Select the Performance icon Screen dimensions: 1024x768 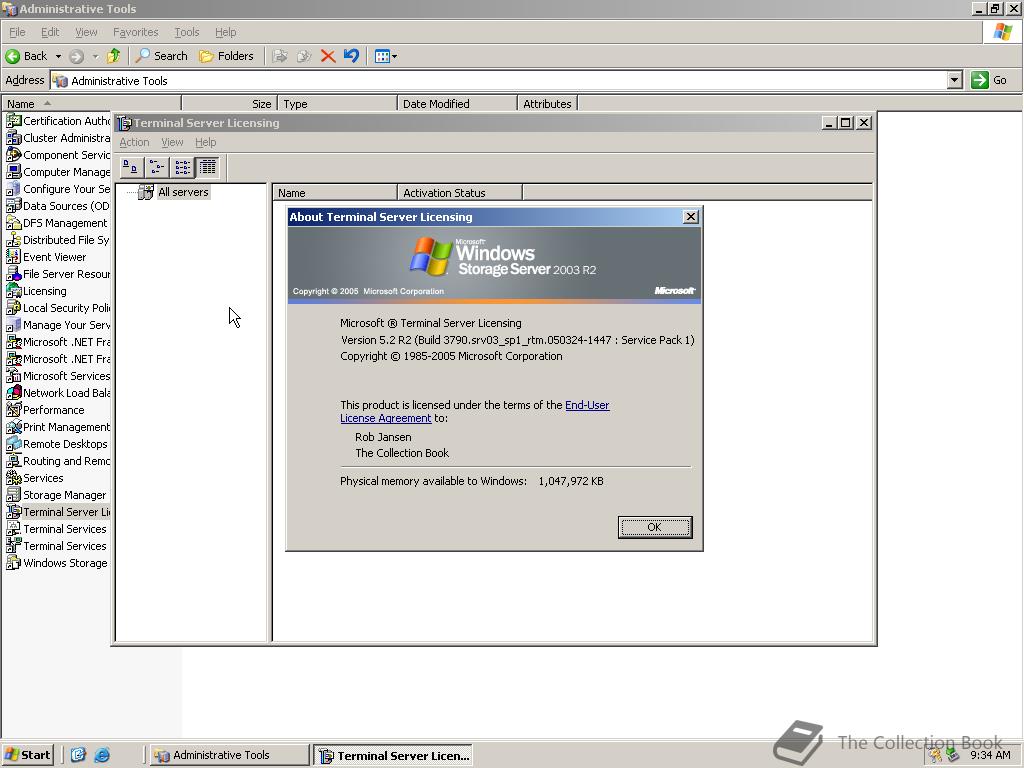(x=14, y=409)
